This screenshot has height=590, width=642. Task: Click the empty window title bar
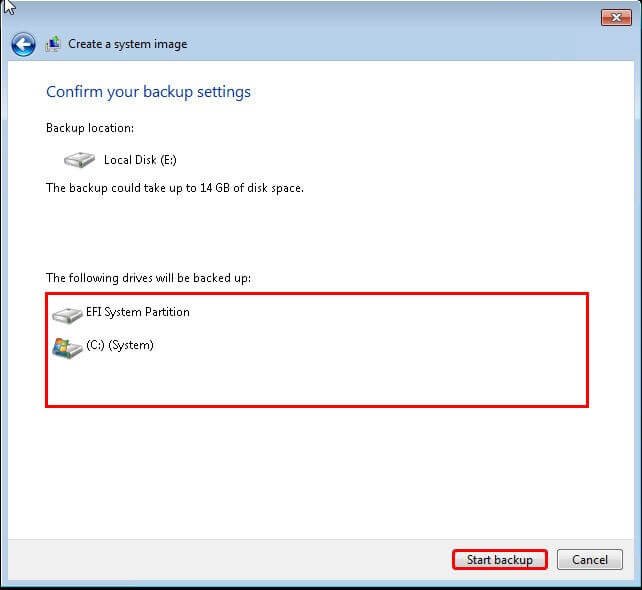click(300, 16)
